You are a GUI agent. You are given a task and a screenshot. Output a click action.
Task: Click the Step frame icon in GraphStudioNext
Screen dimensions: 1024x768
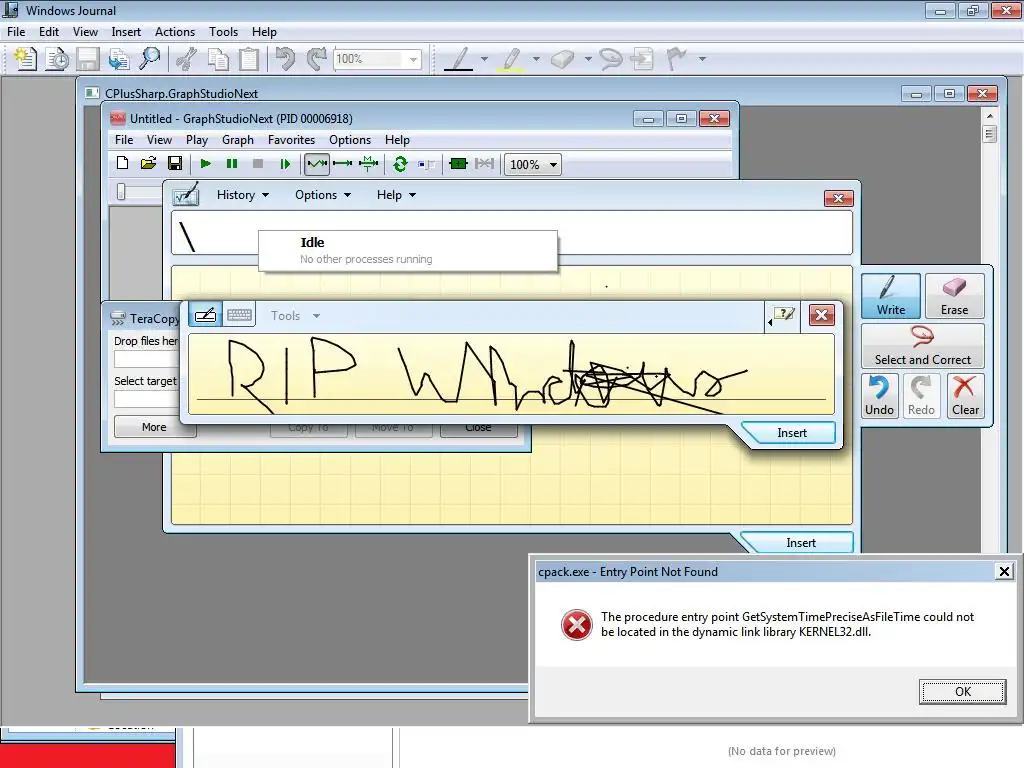[x=285, y=164]
